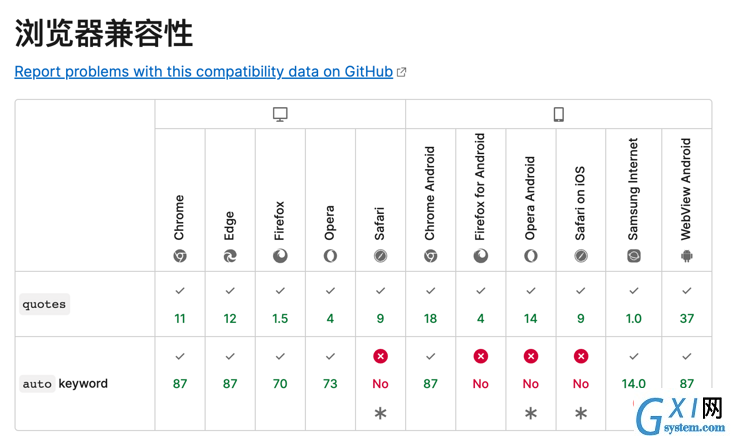
Task: Click the Samsung Internet browser icon
Action: 633,256
